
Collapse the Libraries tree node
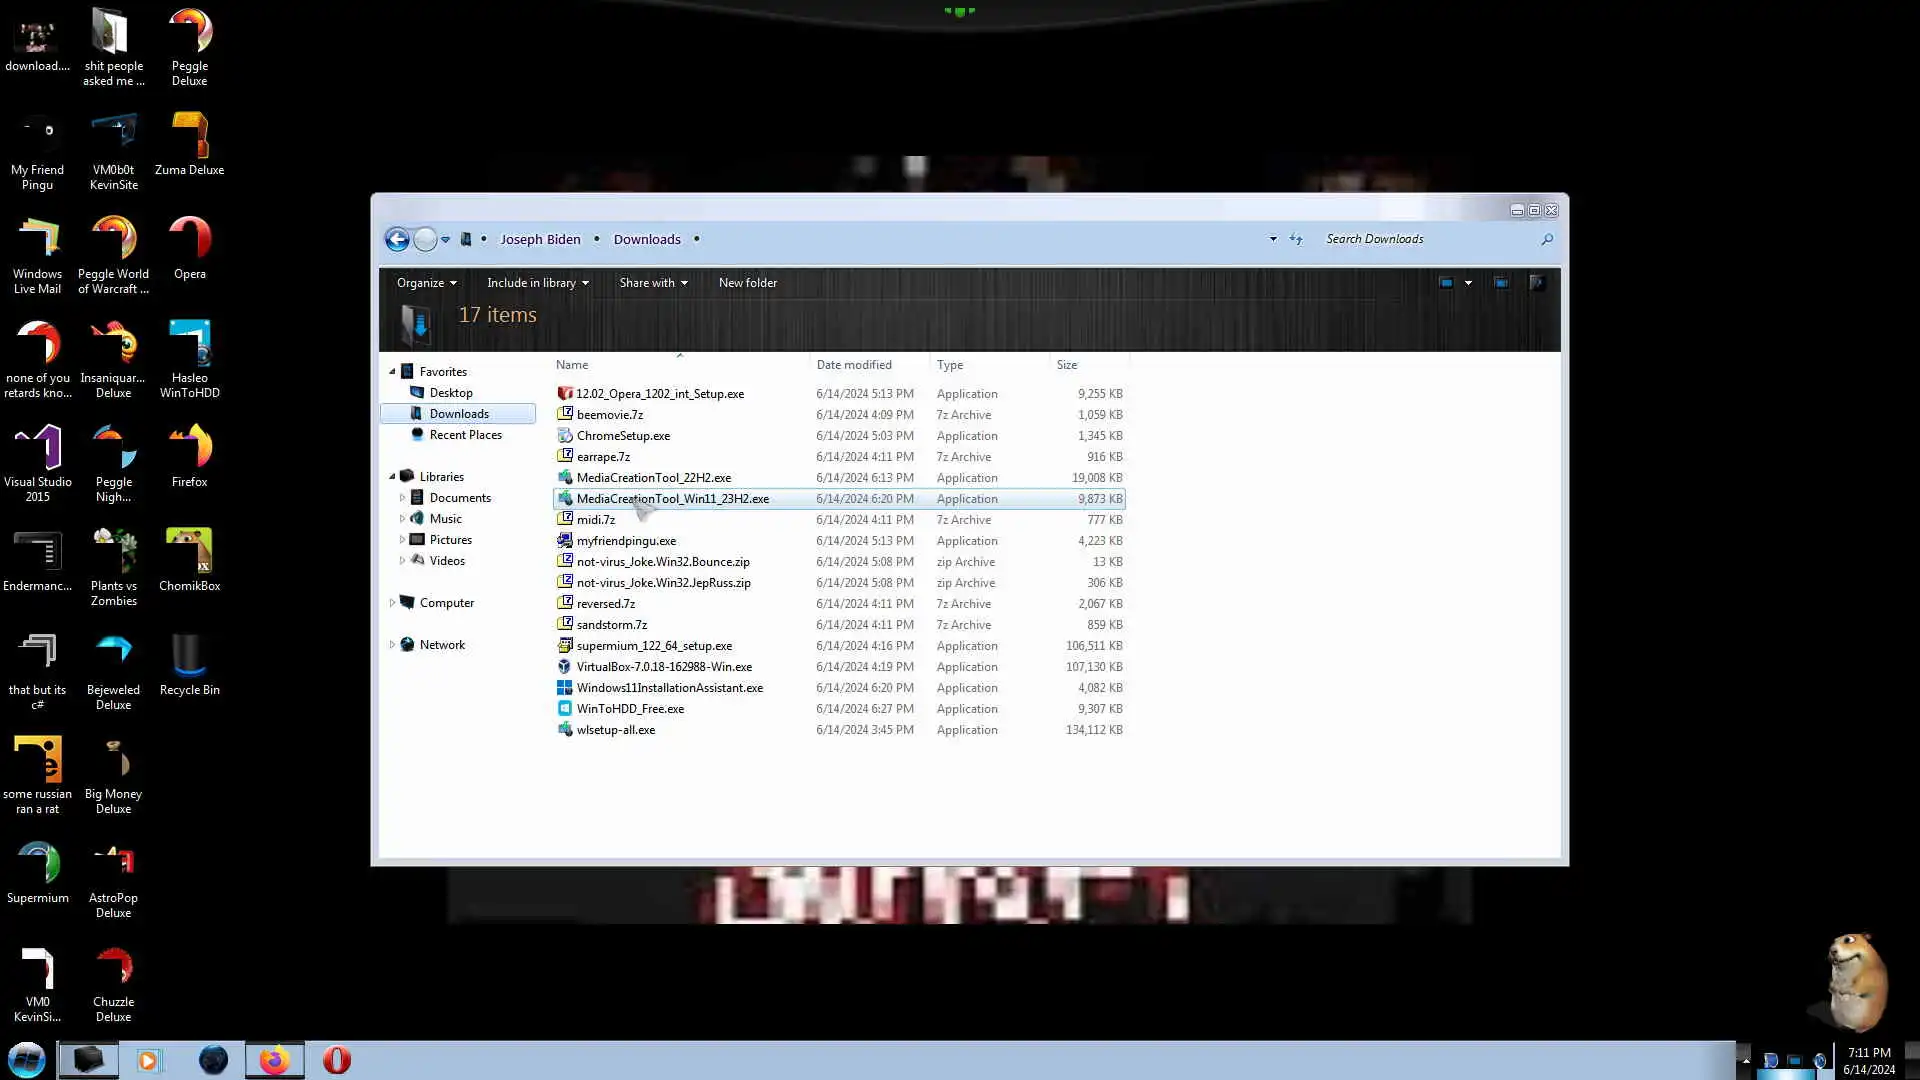point(392,477)
